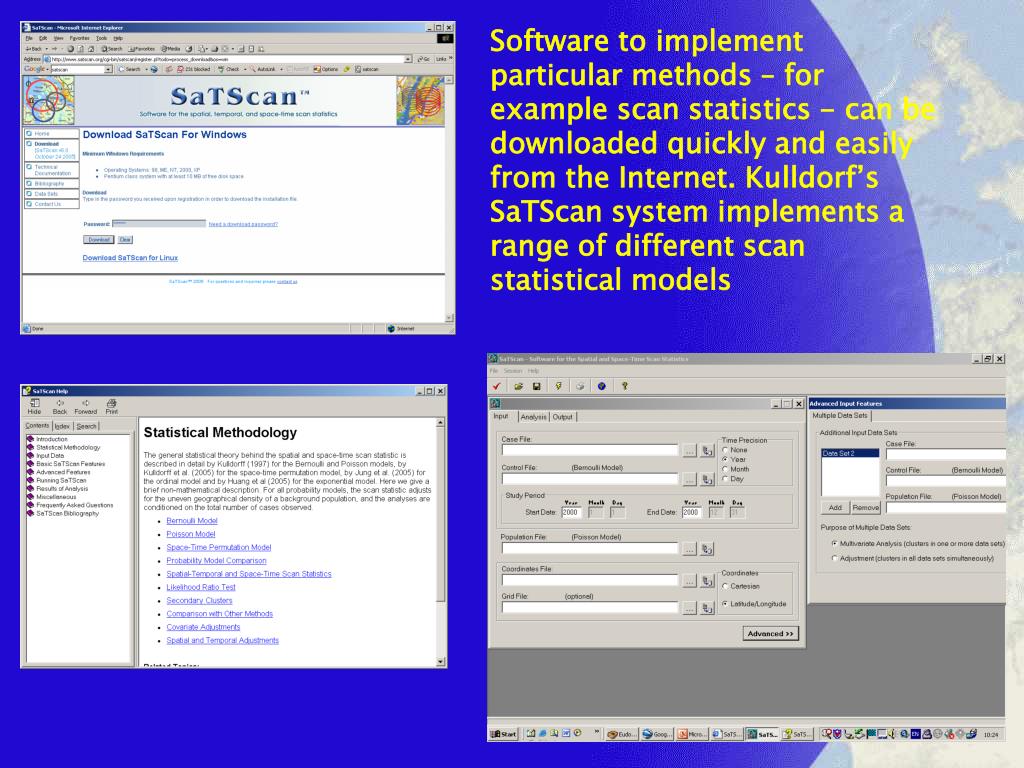The height and width of the screenshot is (768, 1024).
Task: Click the import icon beside the Population File field
Action: click(707, 549)
